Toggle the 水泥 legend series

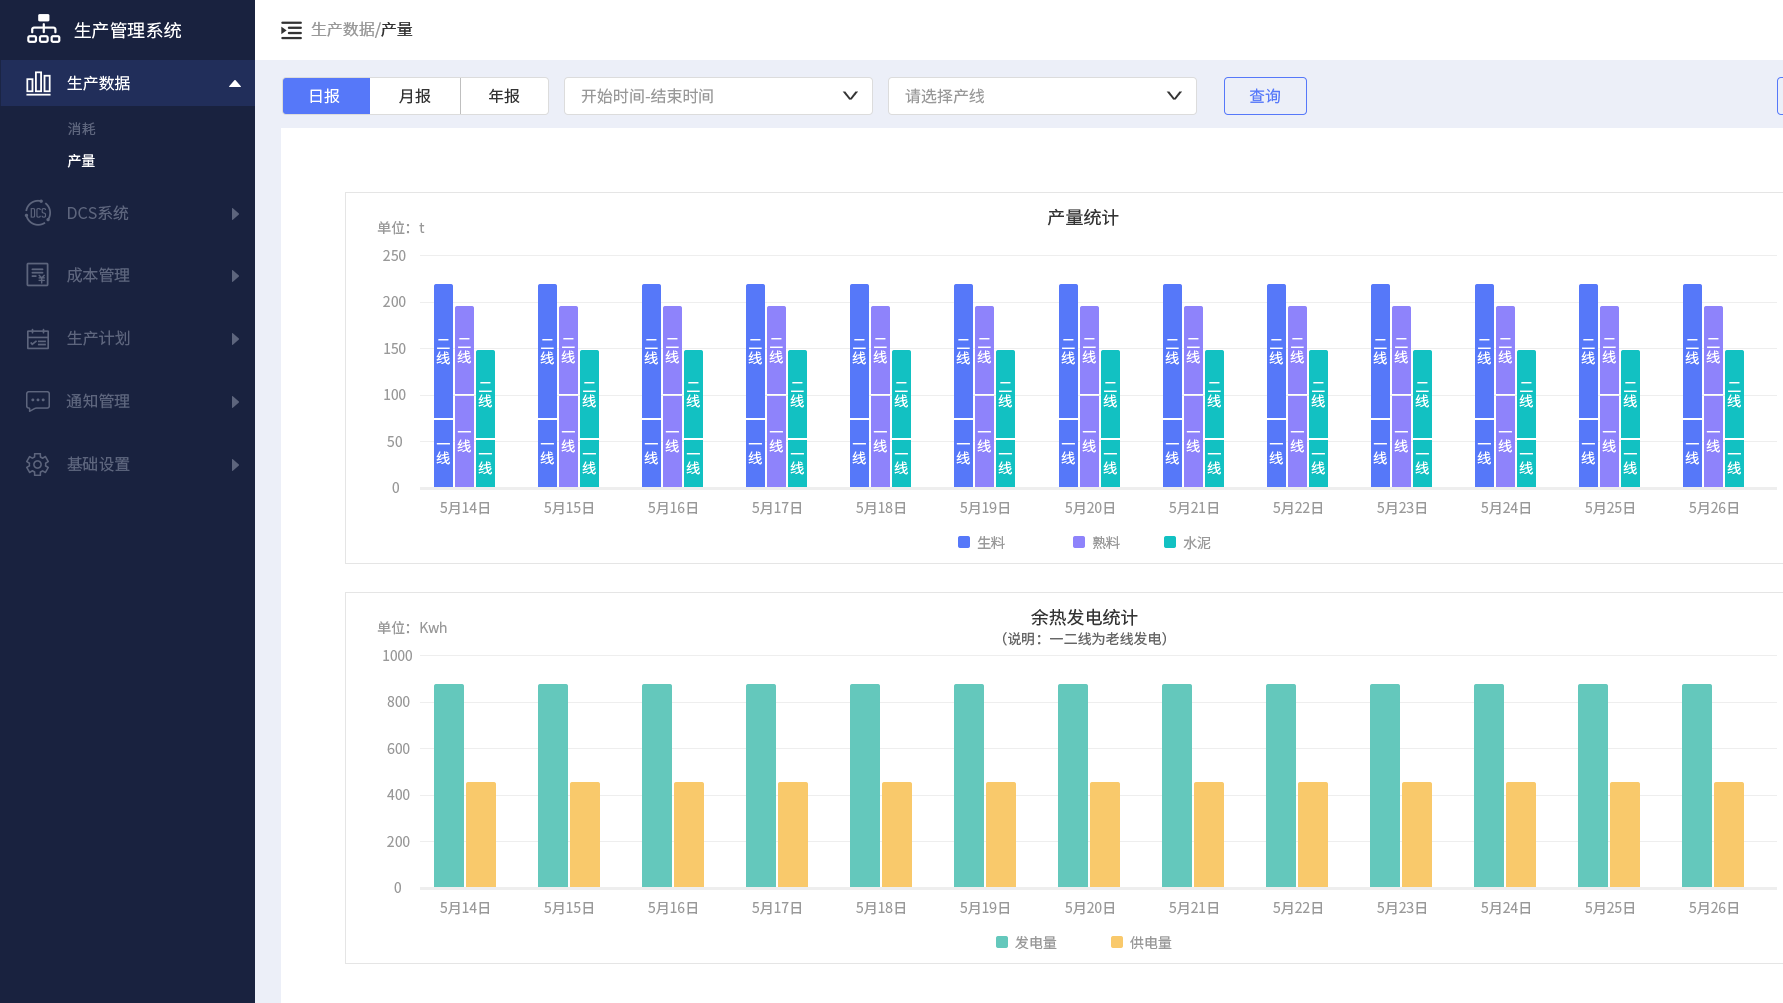[x=1187, y=542]
